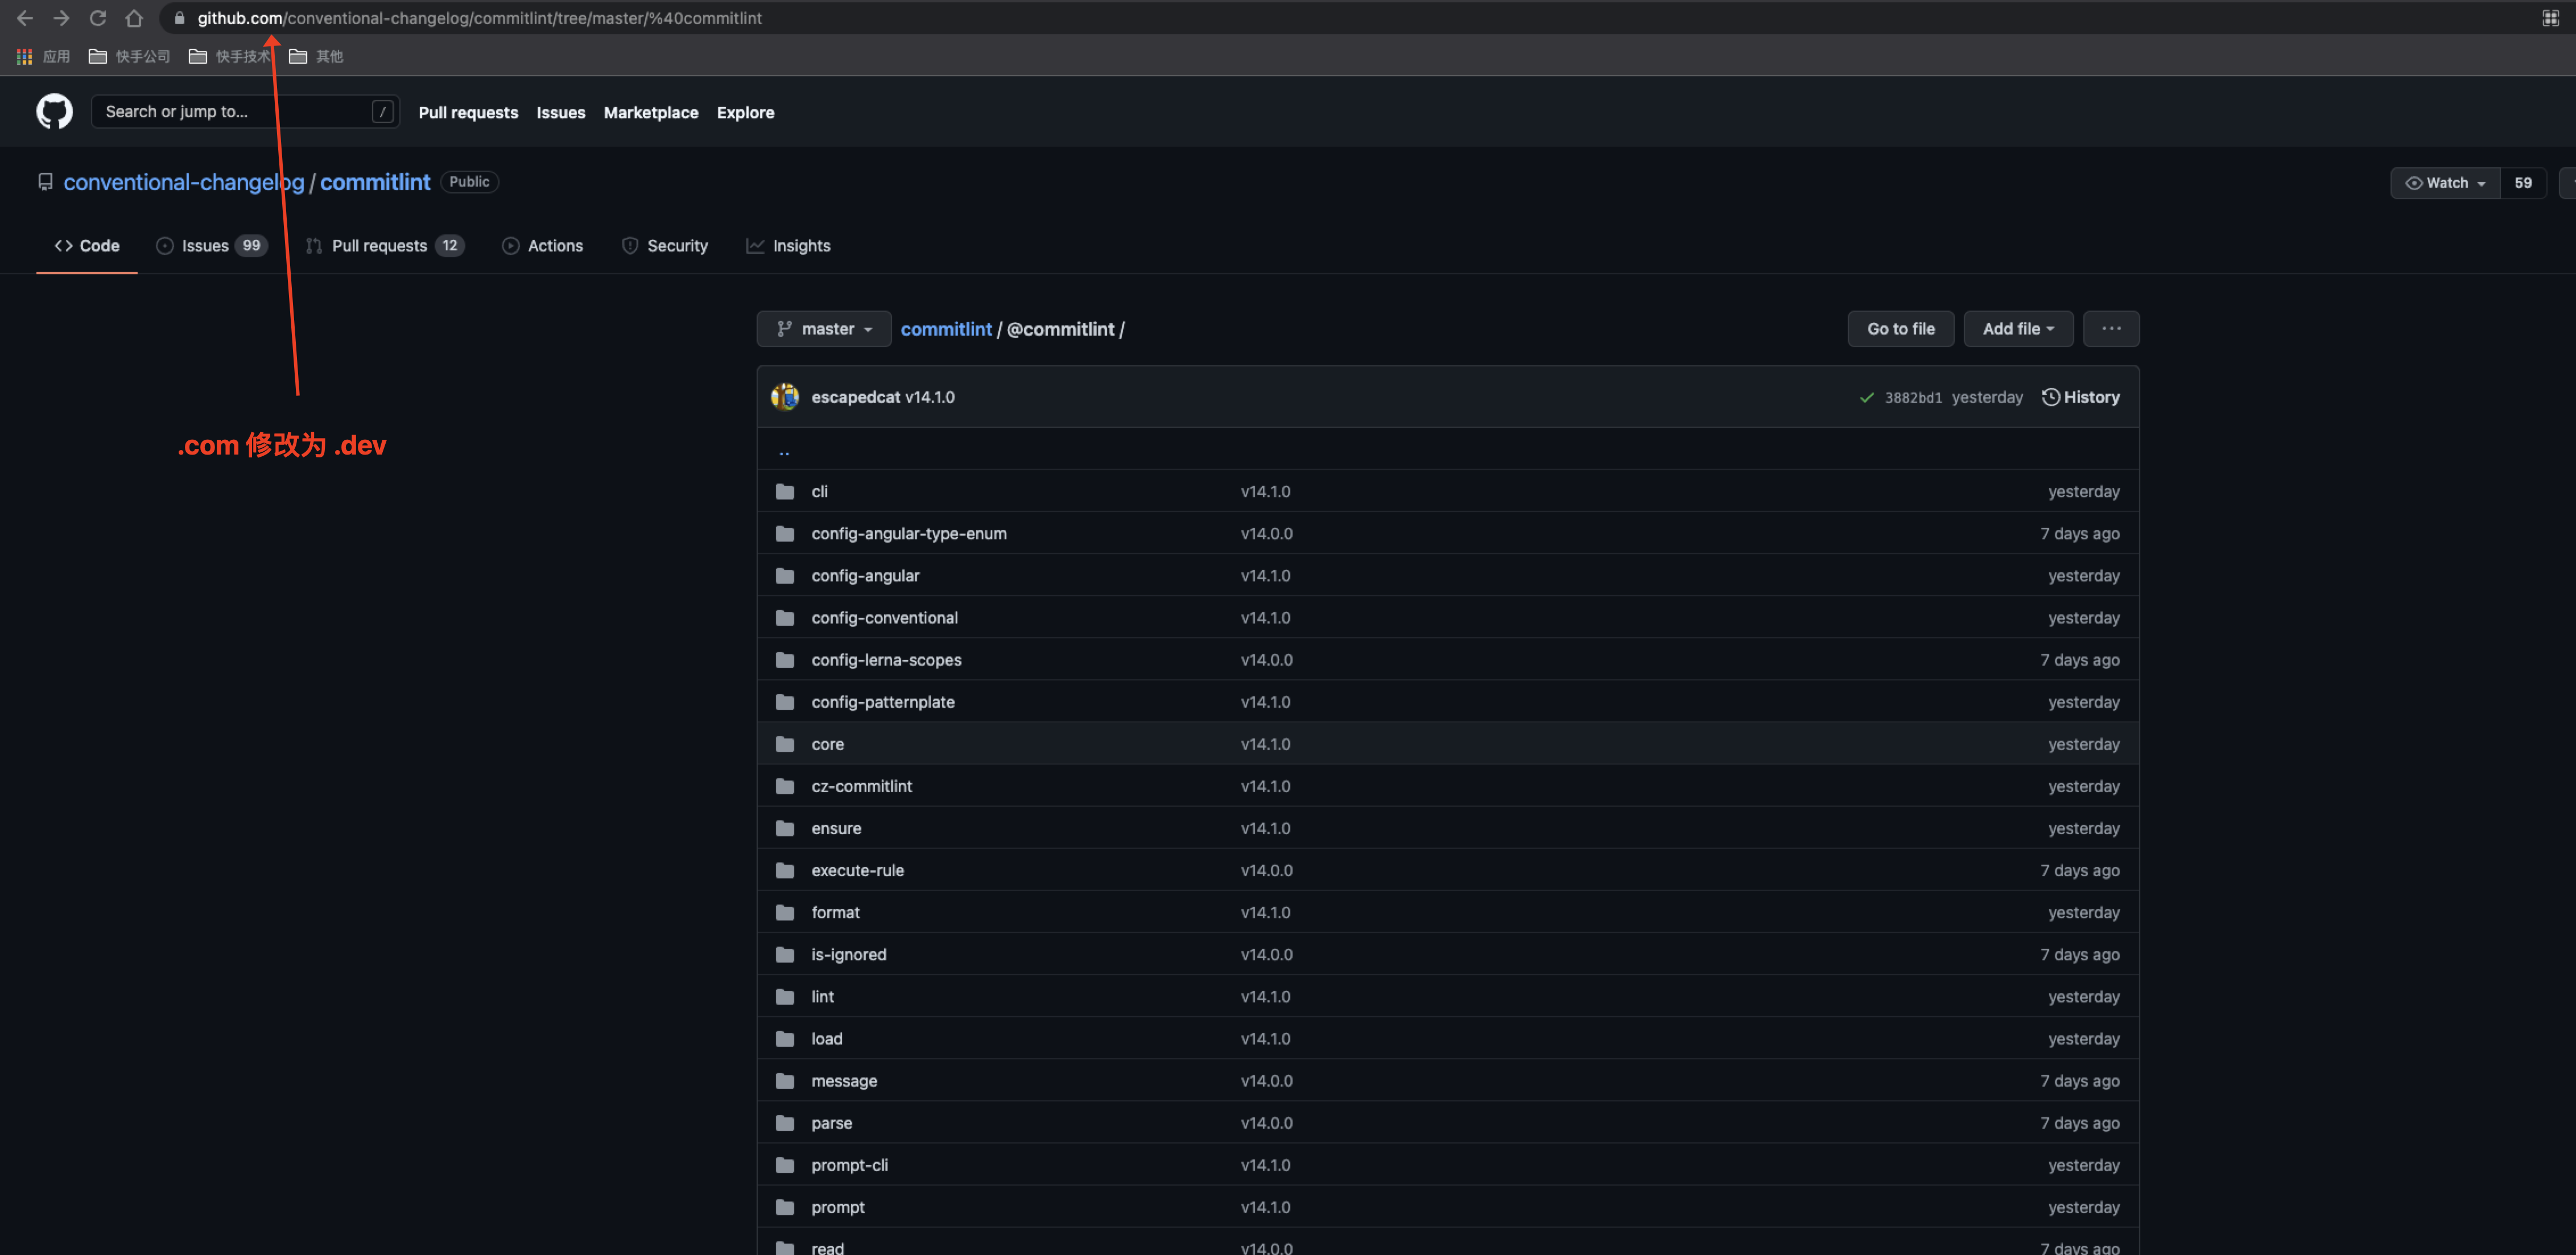Image resolution: width=2576 pixels, height=1255 pixels.
Task: Click the browser home icon
Action: pos(133,18)
